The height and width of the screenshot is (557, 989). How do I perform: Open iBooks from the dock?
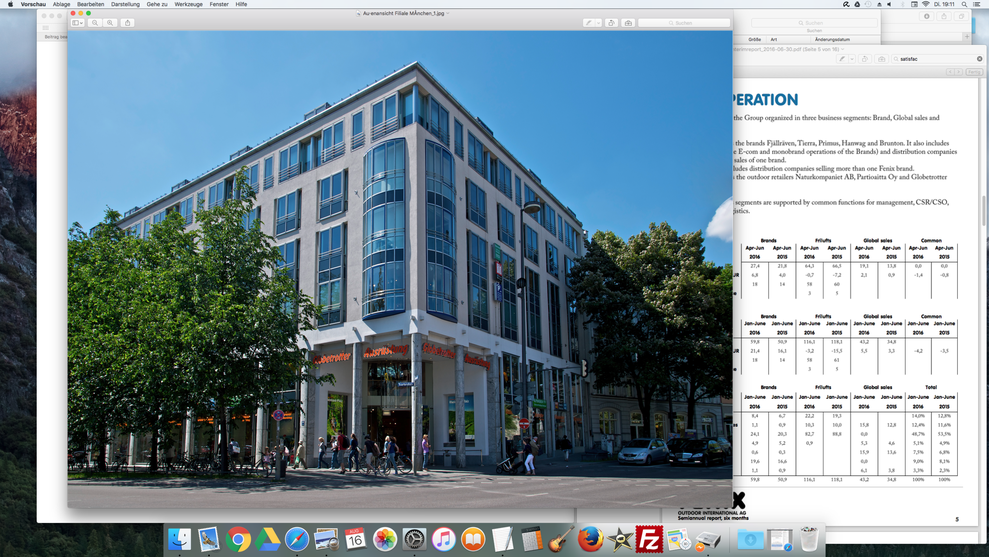click(x=473, y=539)
